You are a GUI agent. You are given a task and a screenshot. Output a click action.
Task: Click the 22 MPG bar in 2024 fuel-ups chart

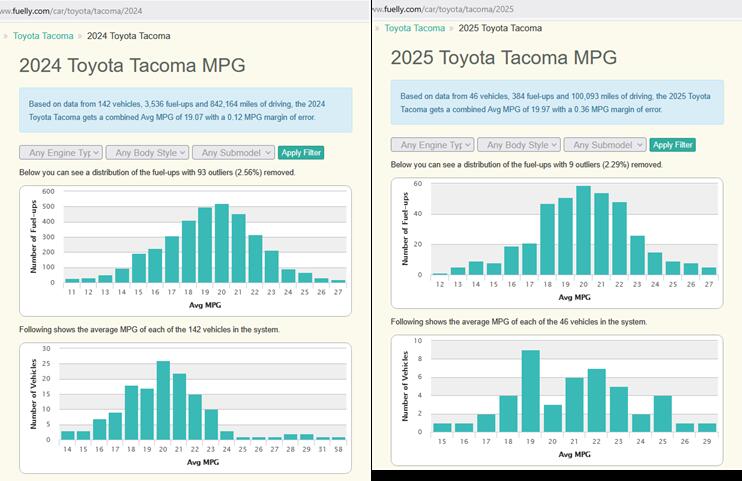click(x=255, y=259)
